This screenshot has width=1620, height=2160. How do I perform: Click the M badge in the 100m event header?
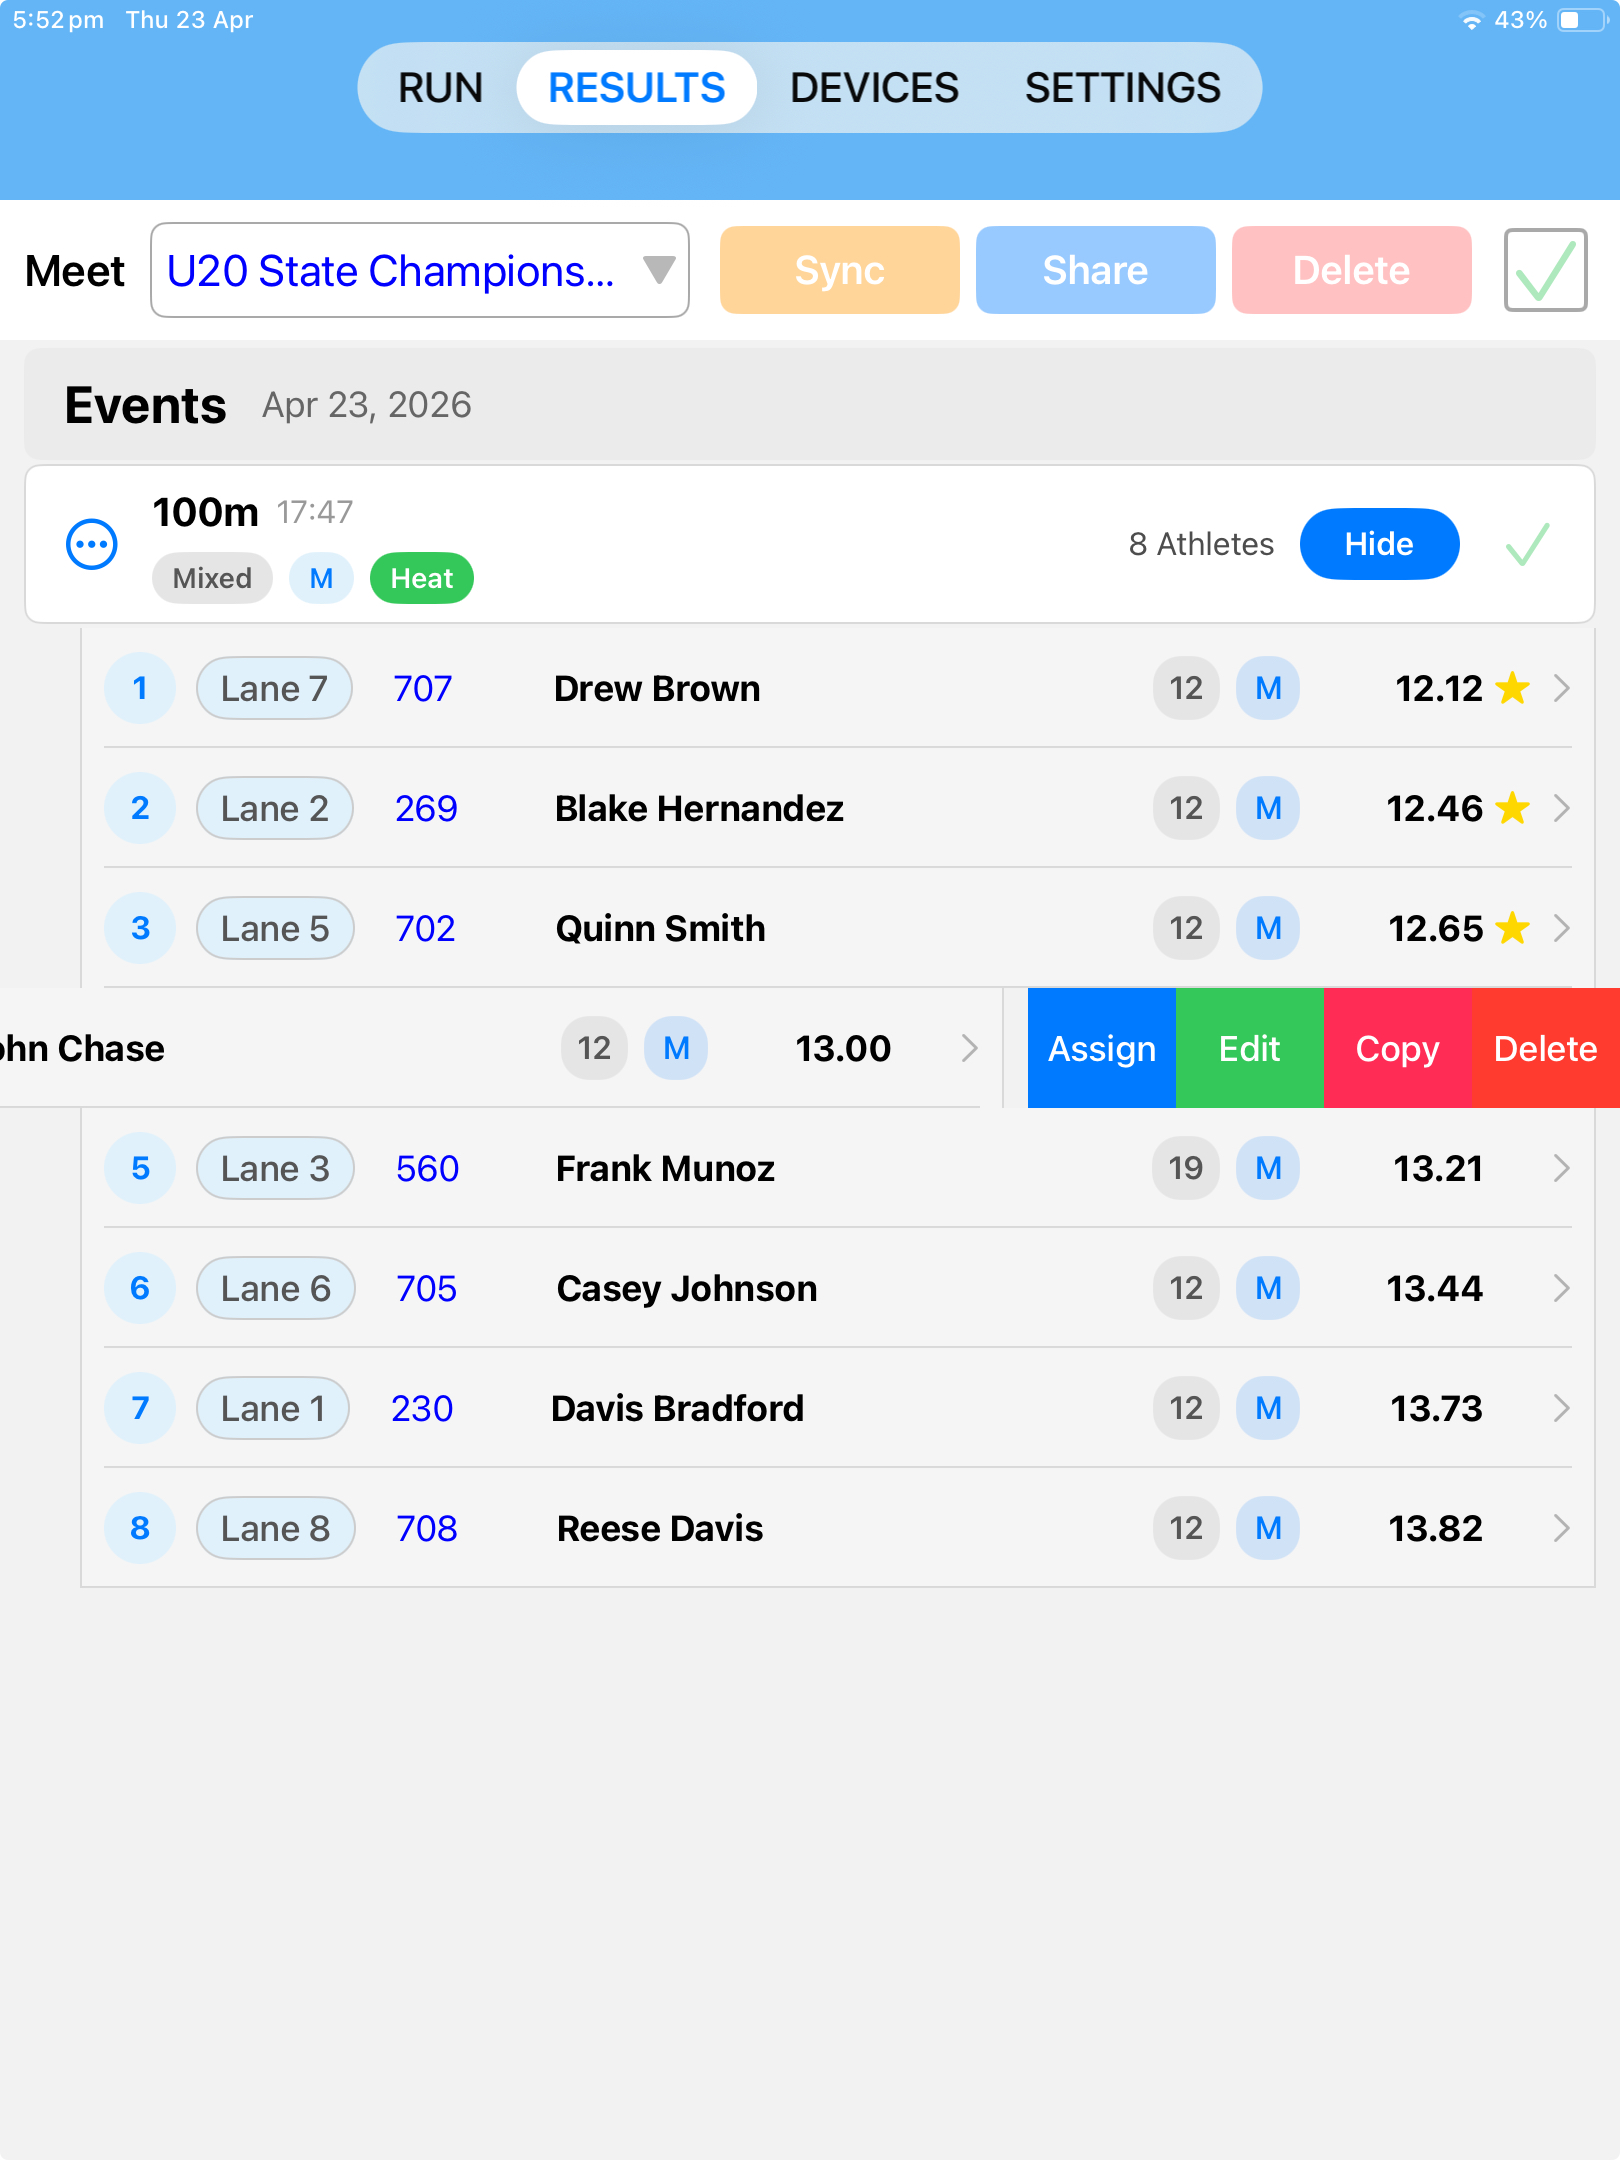pos(320,577)
